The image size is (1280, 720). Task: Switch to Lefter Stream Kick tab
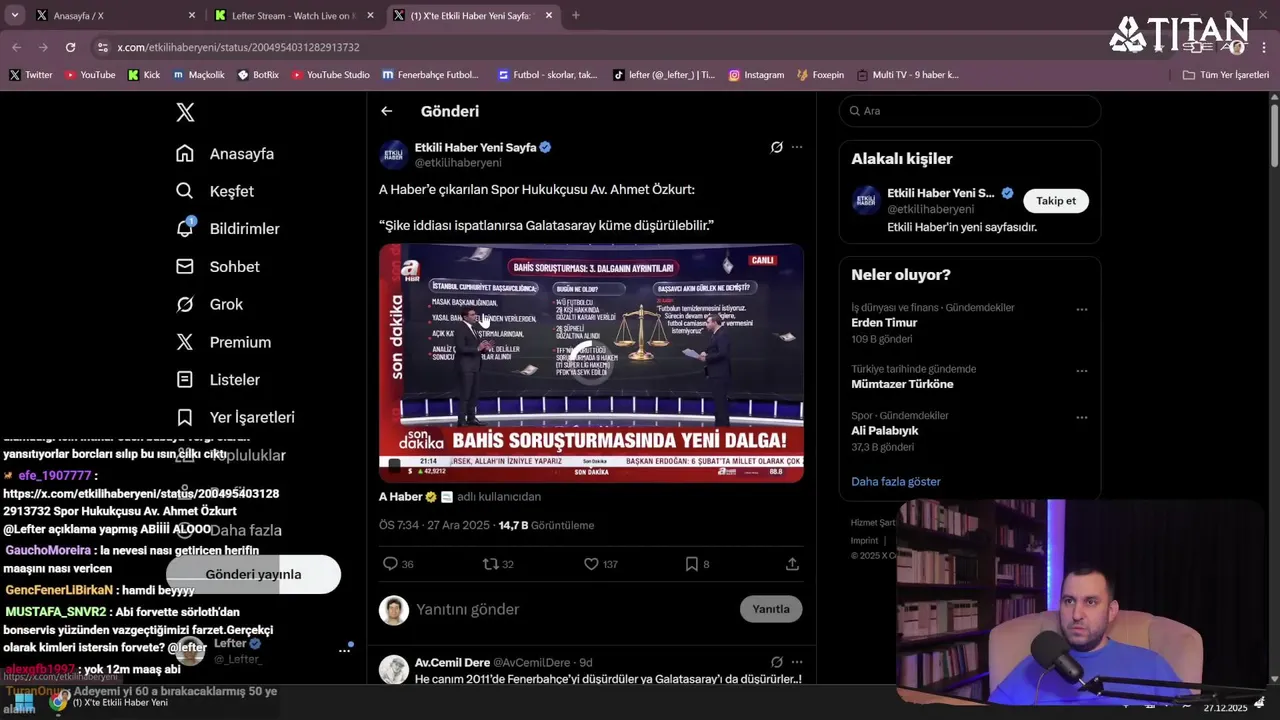point(293,15)
